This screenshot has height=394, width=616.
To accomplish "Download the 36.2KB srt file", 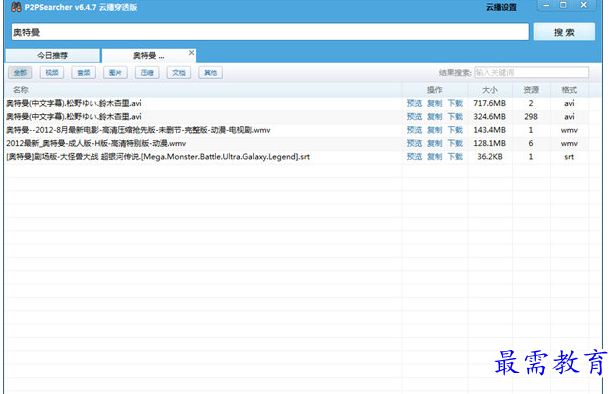I will pyautogui.click(x=455, y=157).
